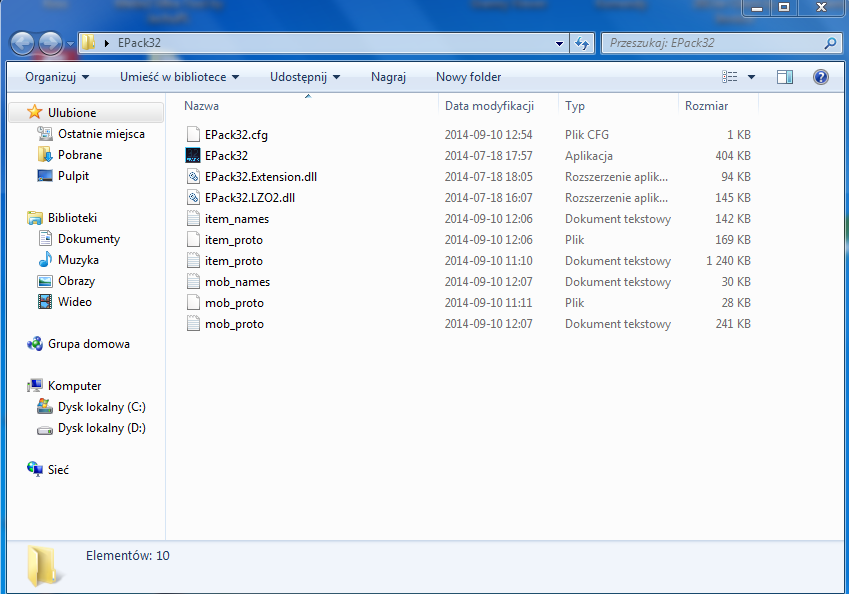This screenshot has width=849, height=594.
Task: Select the 169 KB item_proto file
Action: coord(233,240)
